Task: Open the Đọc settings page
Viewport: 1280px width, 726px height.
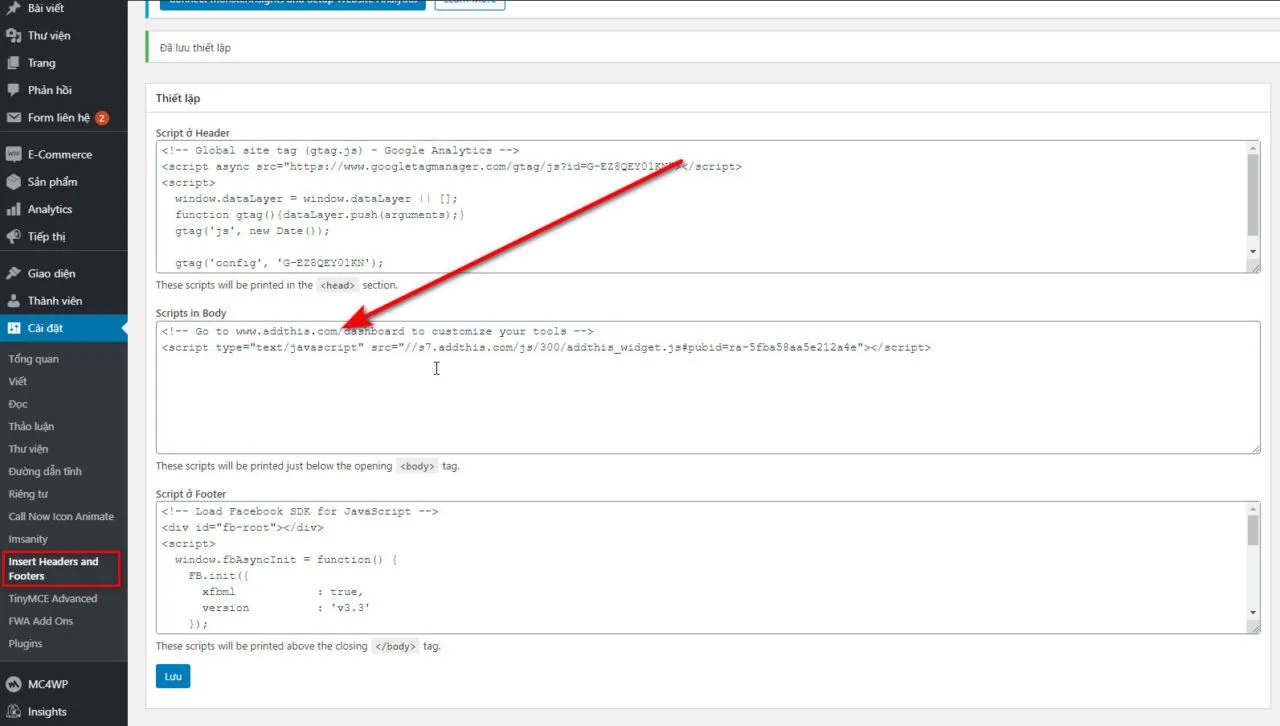Action: tap(18, 404)
